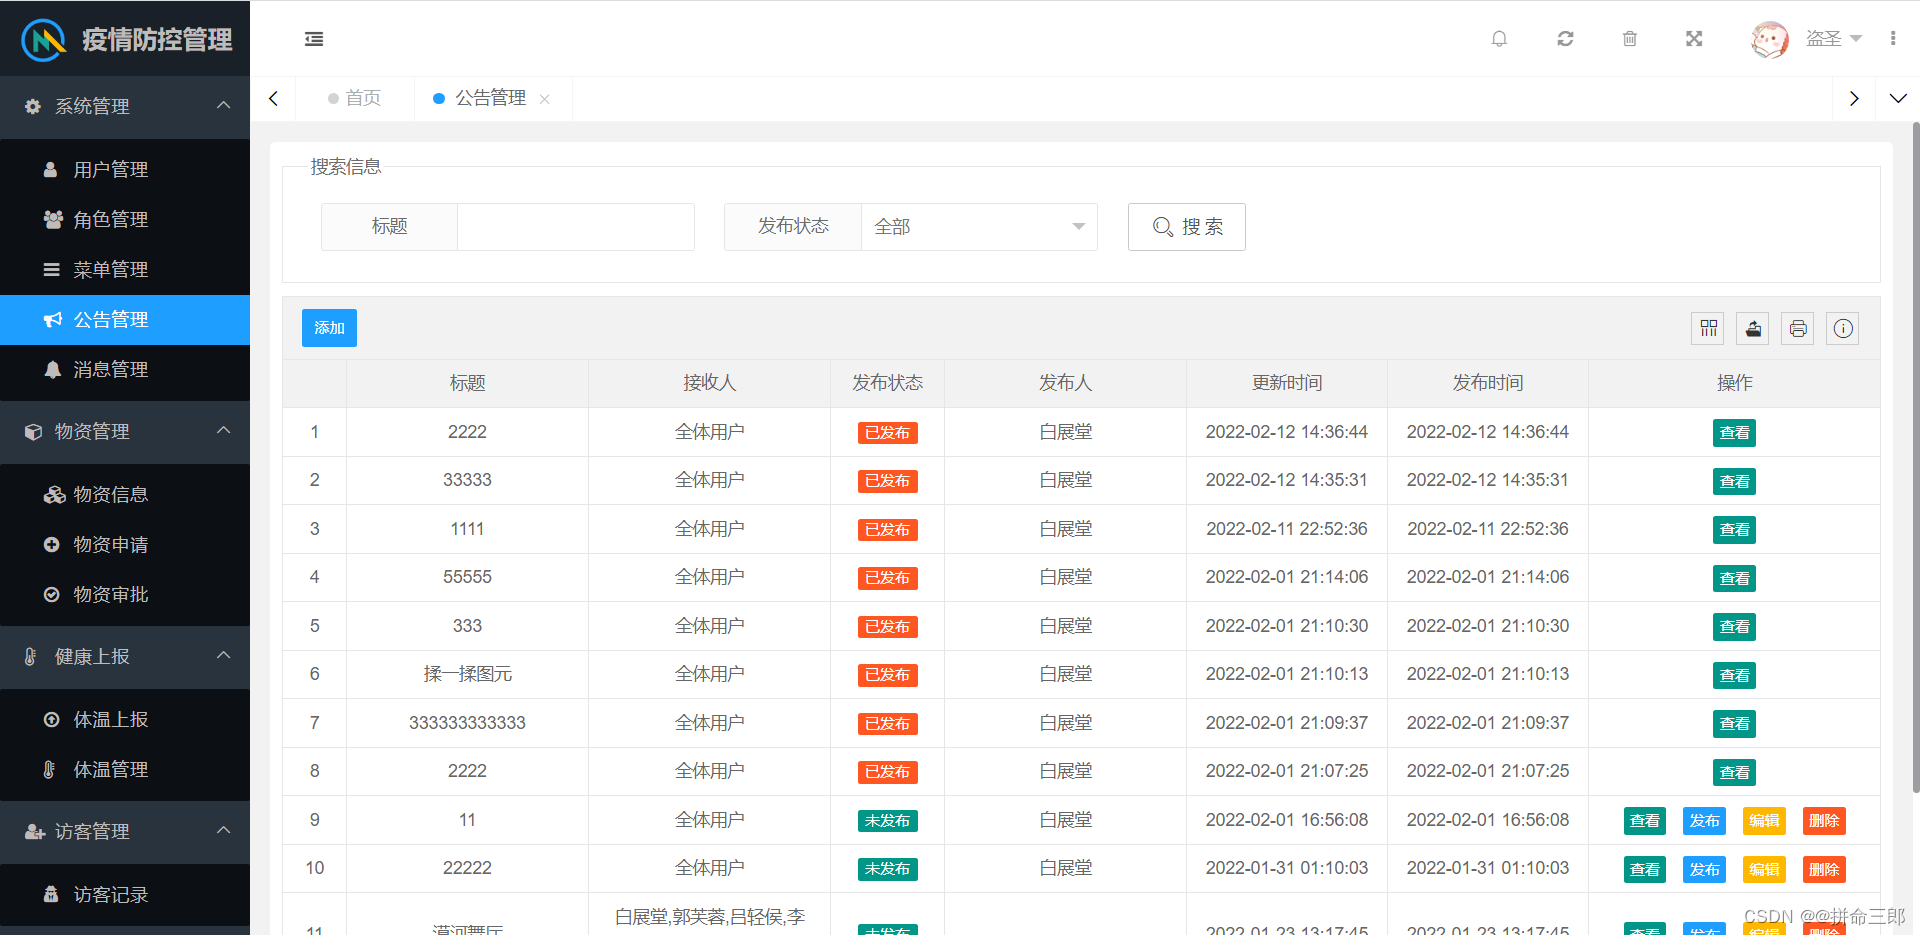Open 访客记录 in the sidebar

(x=125, y=895)
